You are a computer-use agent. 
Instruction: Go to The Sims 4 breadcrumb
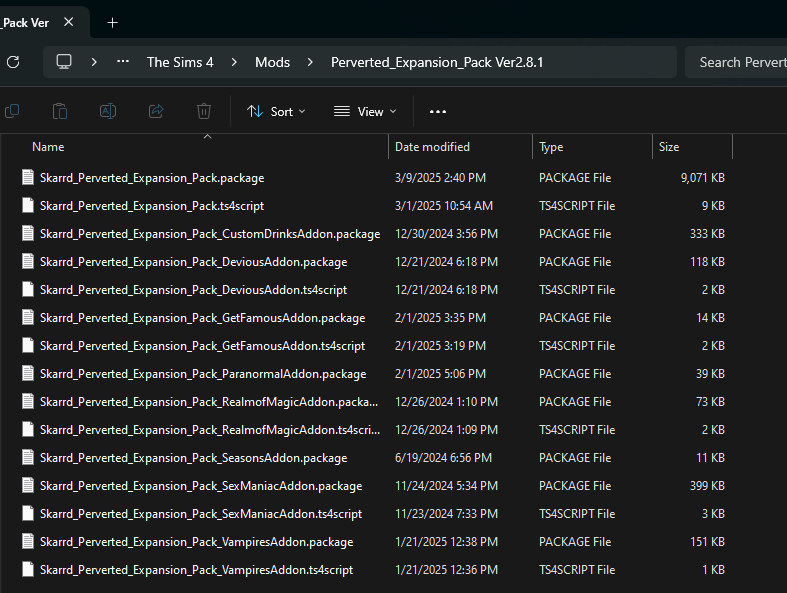(x=180, y=62)
